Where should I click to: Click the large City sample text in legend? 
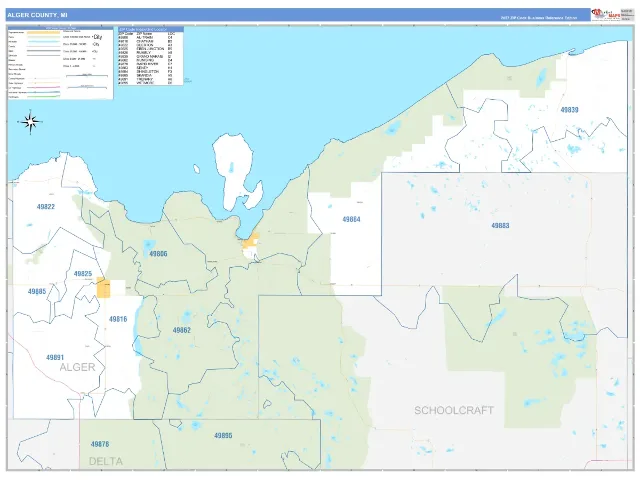[98, 37]
